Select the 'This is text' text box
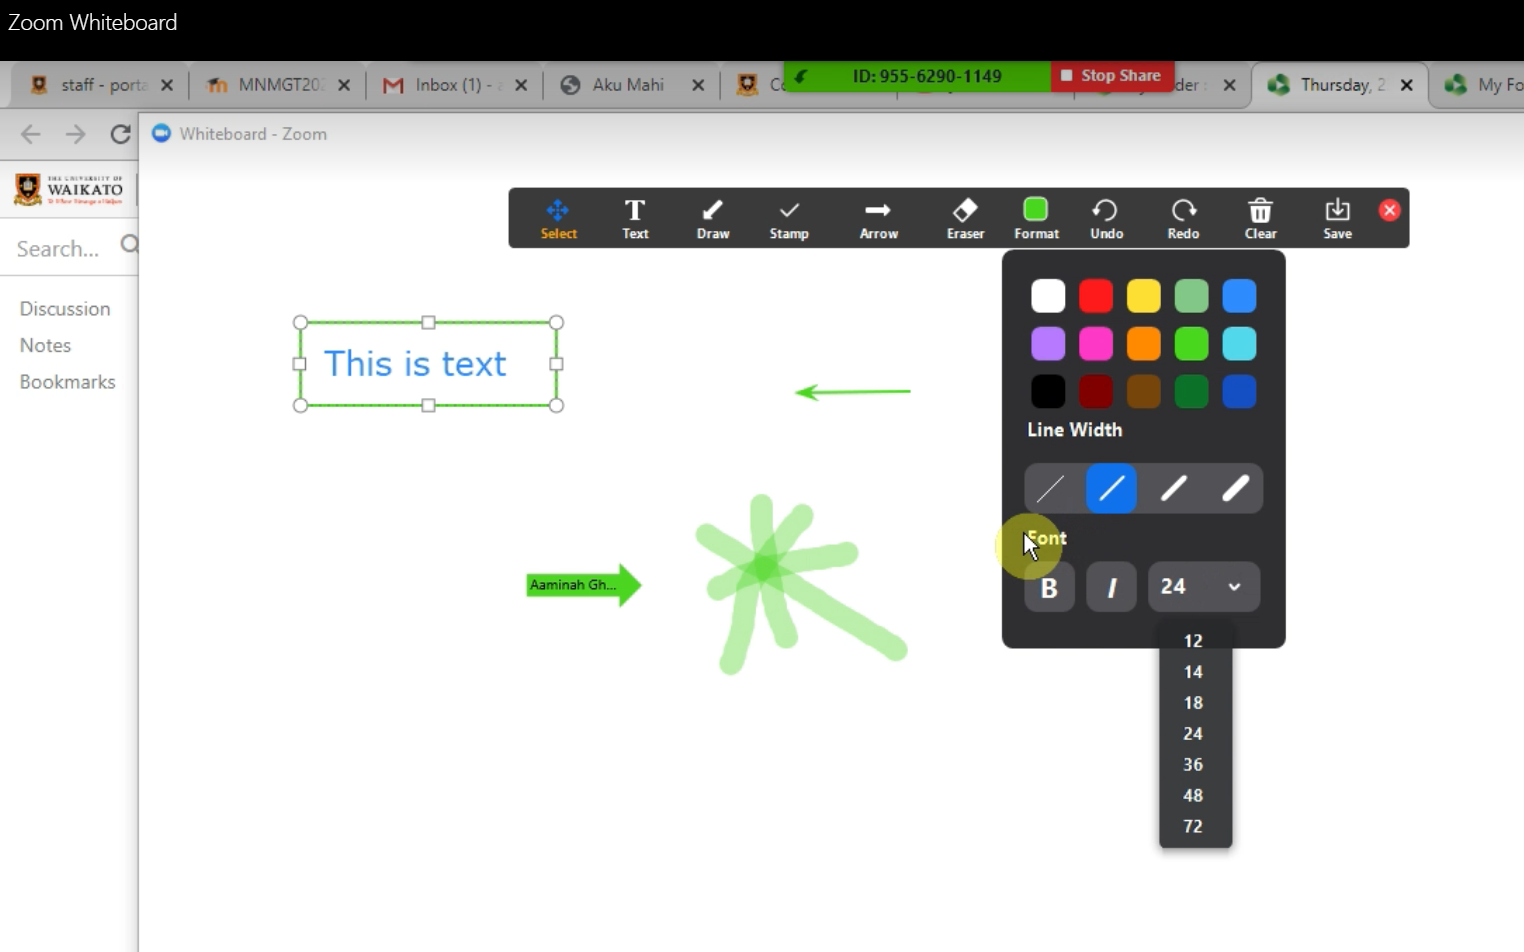1524x952 pixels. (428, 364)
